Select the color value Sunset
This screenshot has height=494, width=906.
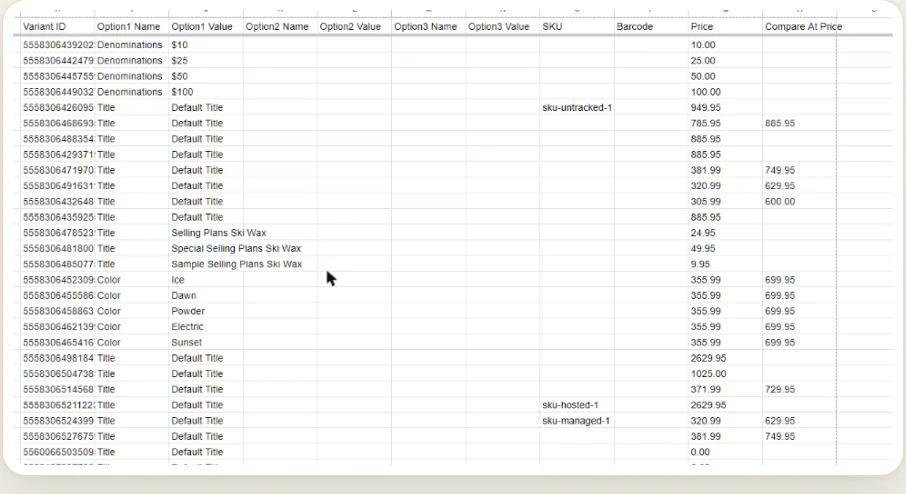tap(206, 342)
